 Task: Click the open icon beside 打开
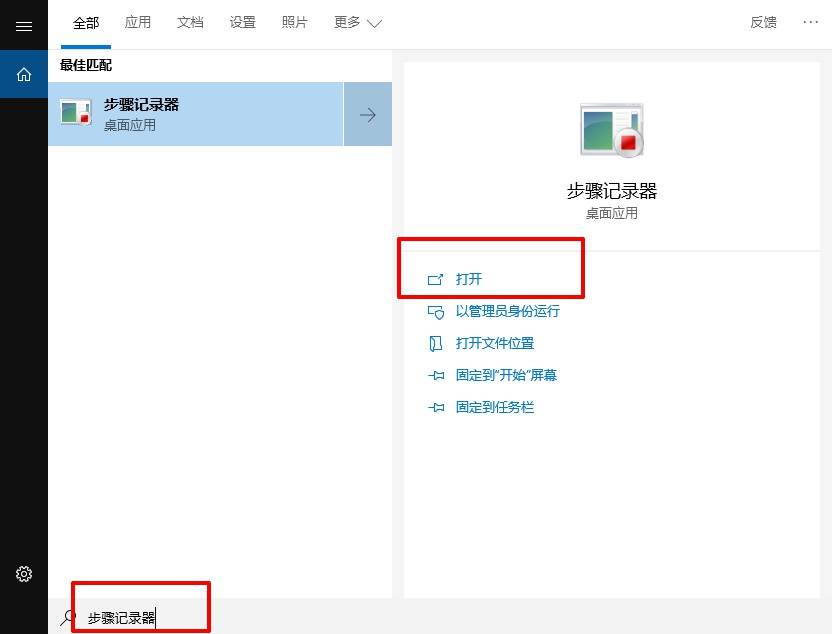pos(435,279)
